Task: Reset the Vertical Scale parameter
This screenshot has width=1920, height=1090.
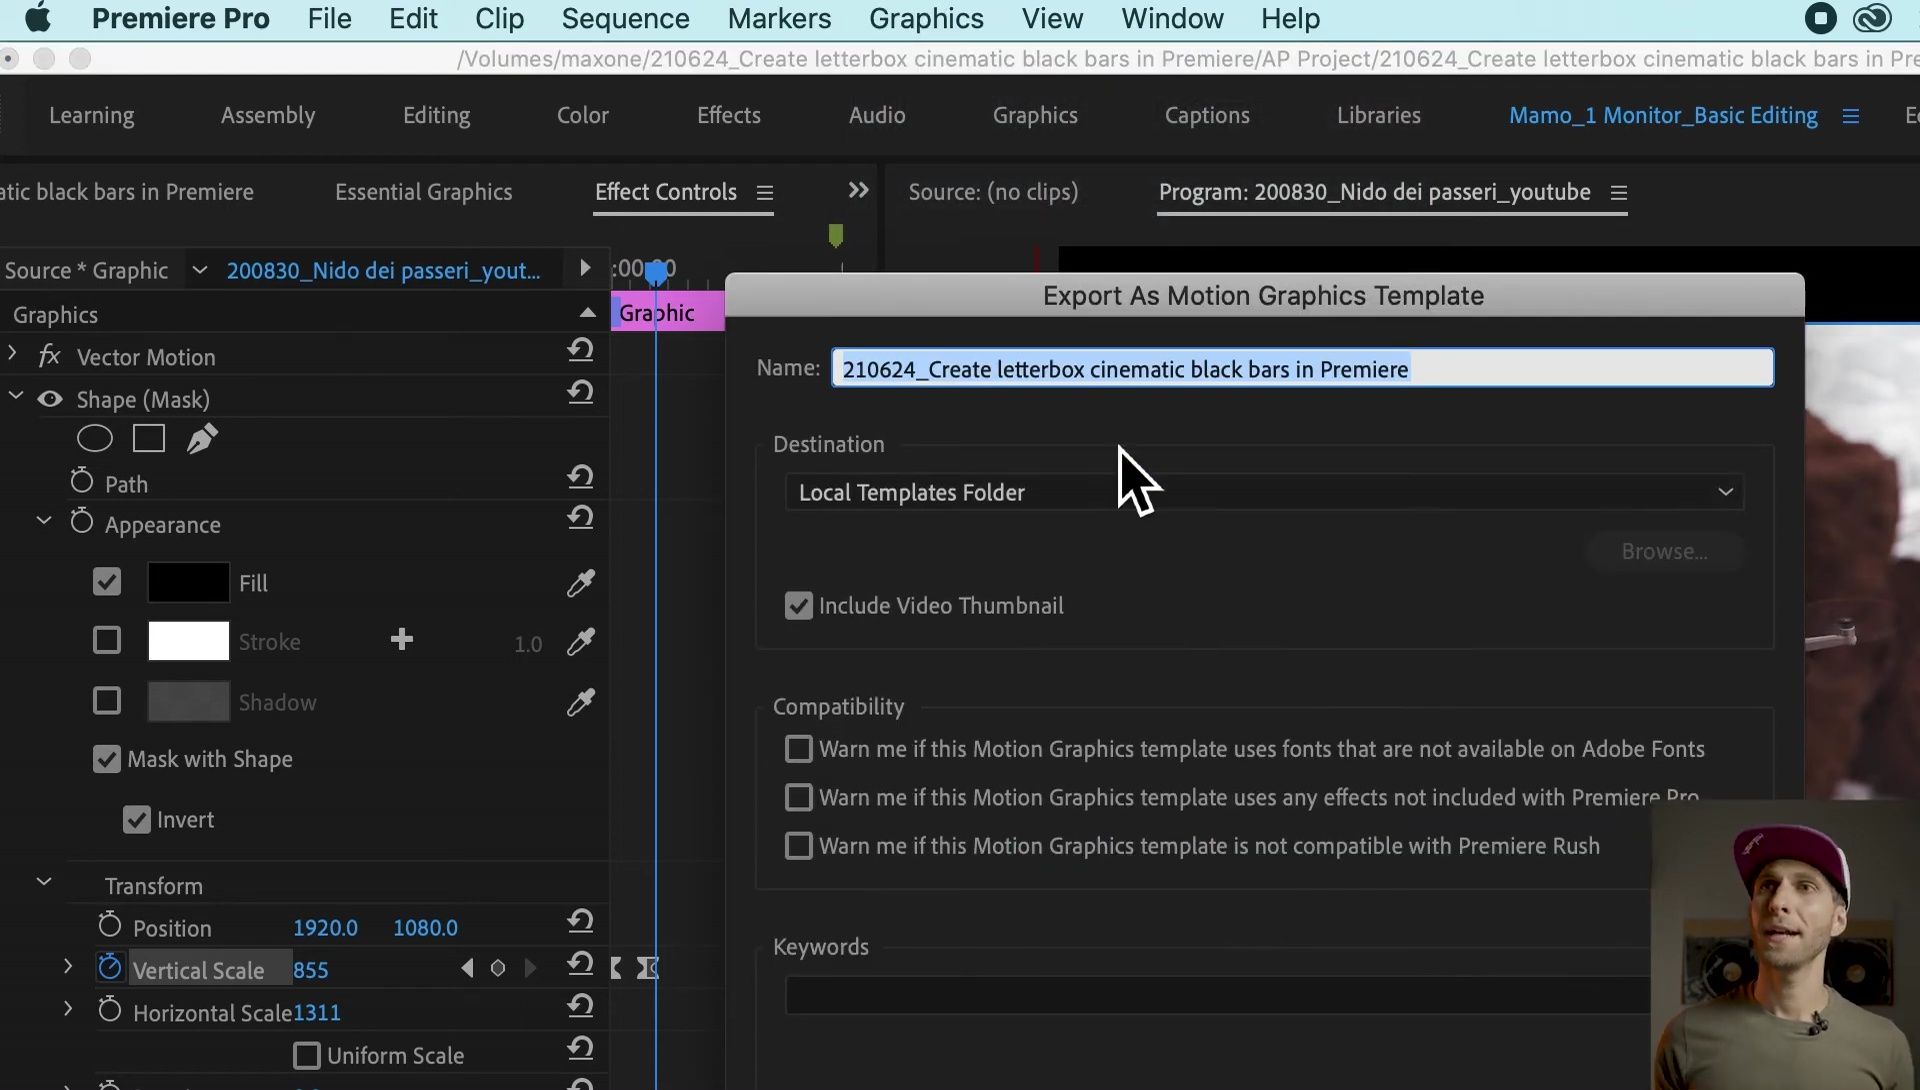Action: (x=580, y=963)
